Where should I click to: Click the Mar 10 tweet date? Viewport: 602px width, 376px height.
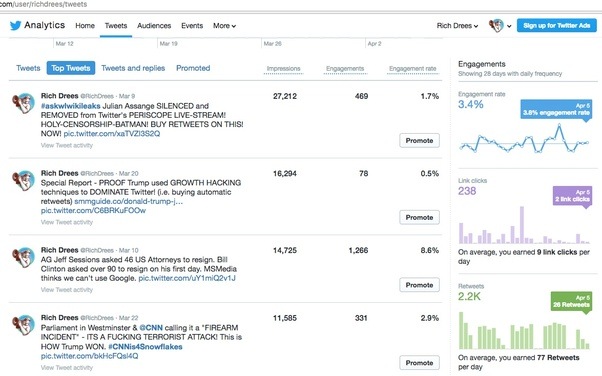pos(129,250)
